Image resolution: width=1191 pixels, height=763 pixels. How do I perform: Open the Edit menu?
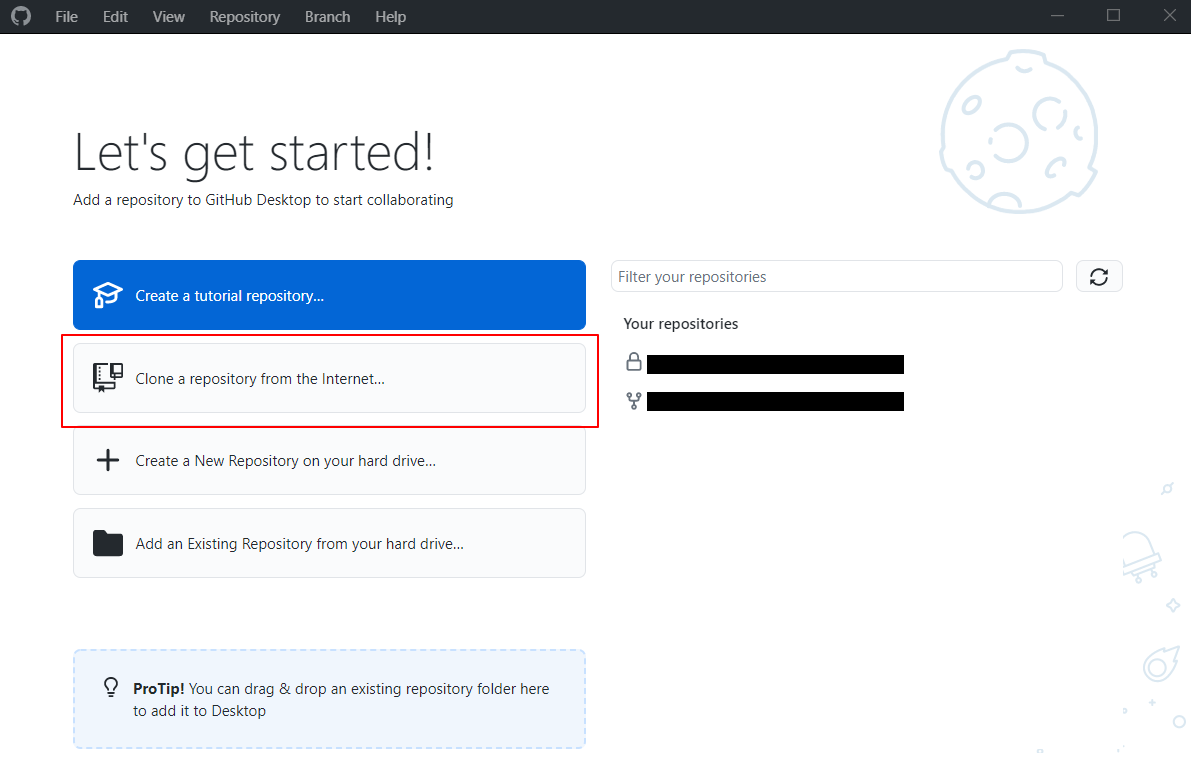tap(115, 16)
